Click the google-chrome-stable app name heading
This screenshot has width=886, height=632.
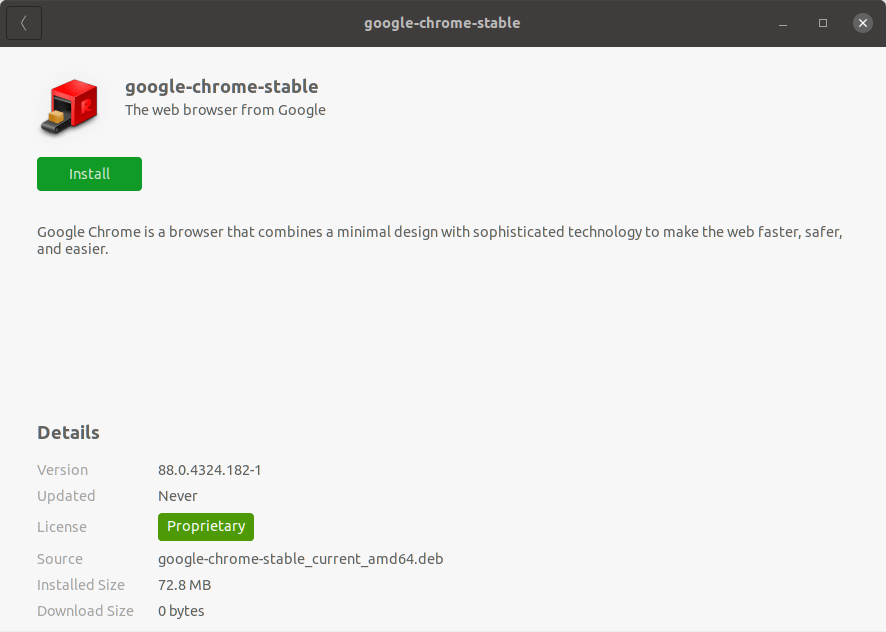pyautogui.click(x=222, y=87)
